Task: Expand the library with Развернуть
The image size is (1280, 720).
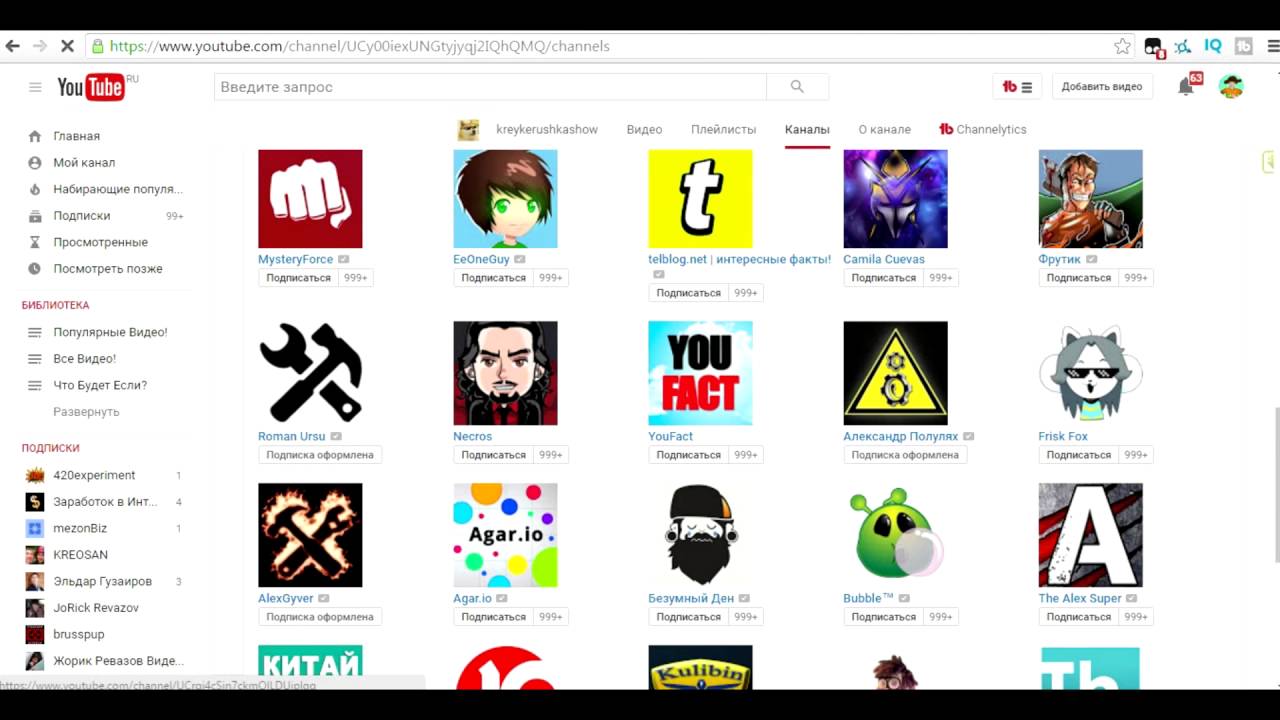Action: point(86,412)
